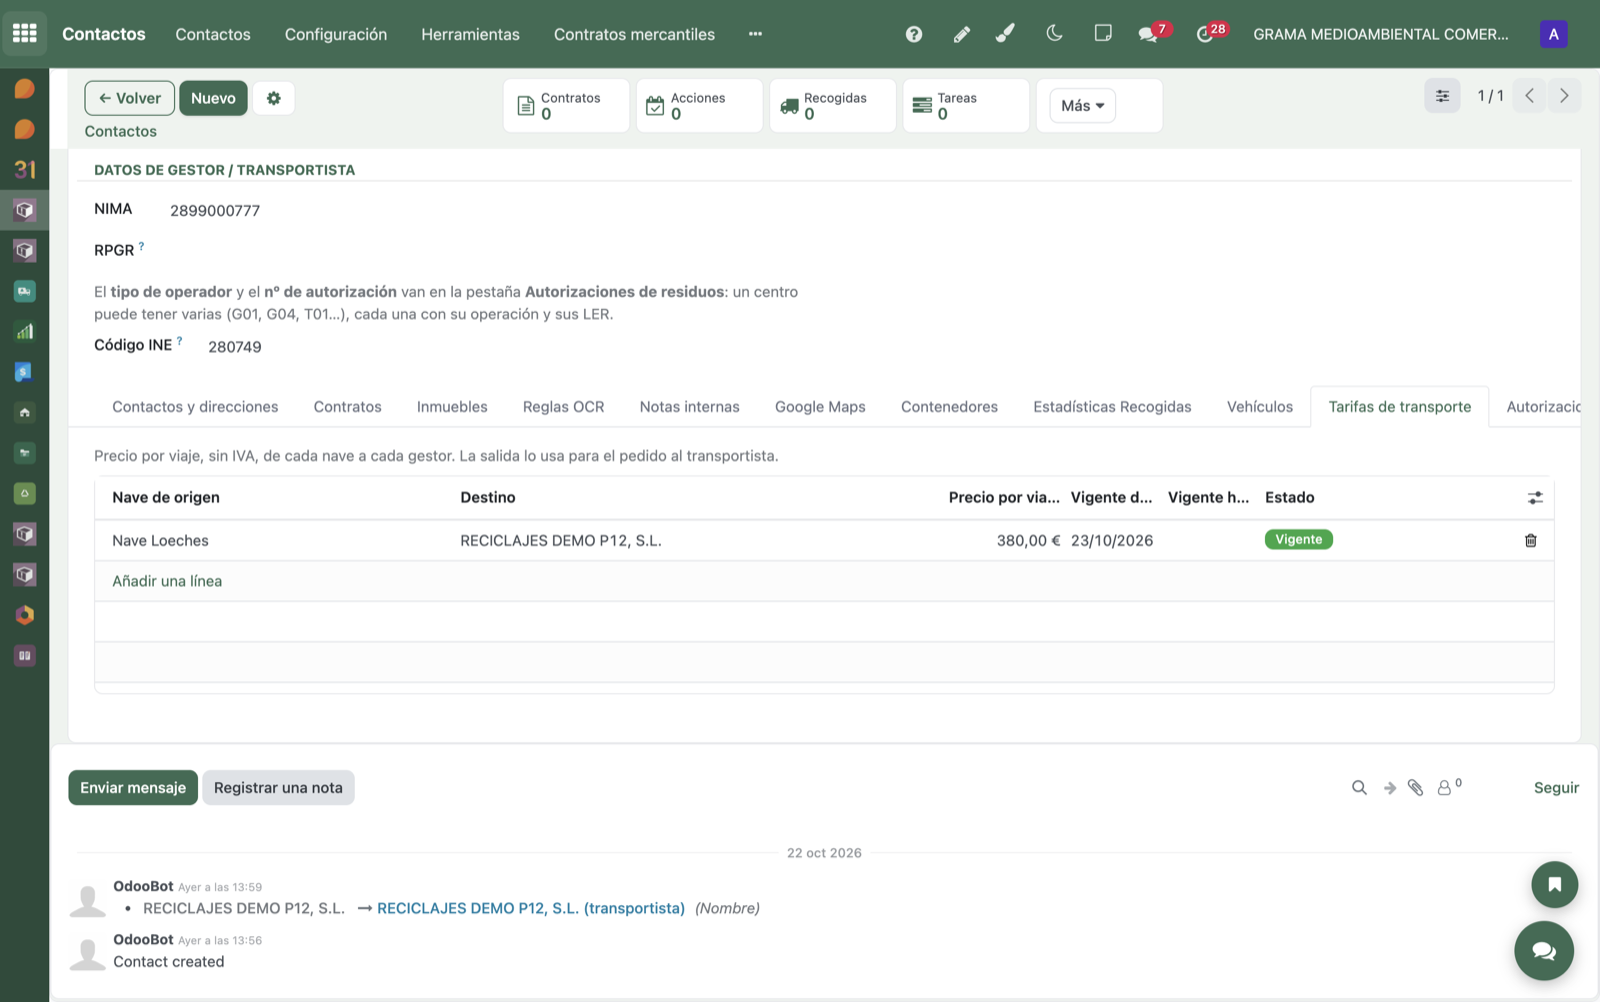Open the Recogidas smart button
Screen dimensions: 1600x1002
[833, 106]
